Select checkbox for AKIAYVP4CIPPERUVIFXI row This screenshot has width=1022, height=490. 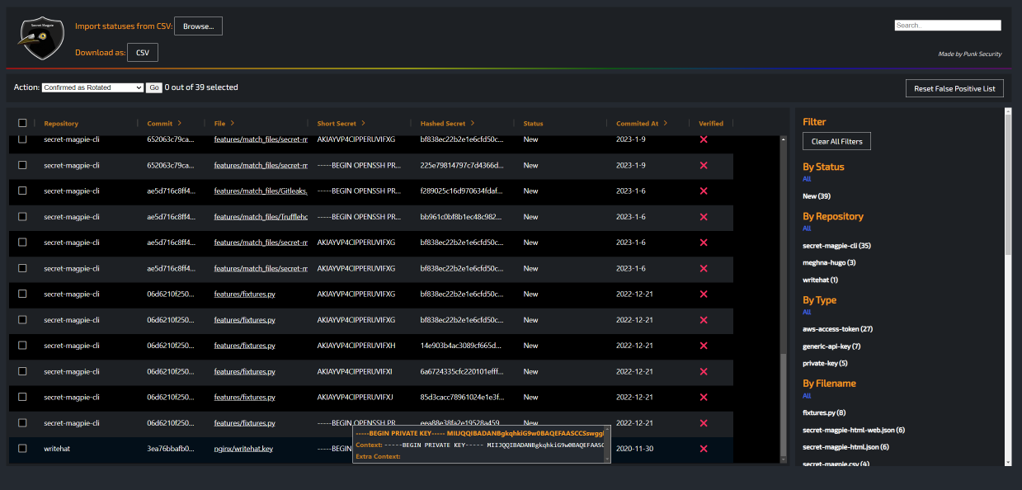pos(22,371)
